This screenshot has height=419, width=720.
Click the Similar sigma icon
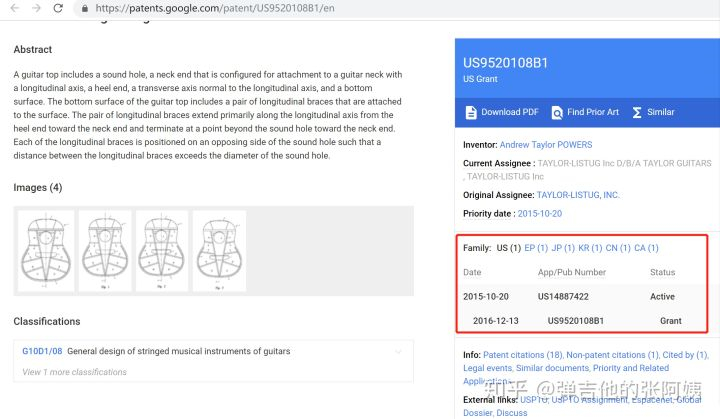point(637,112)
